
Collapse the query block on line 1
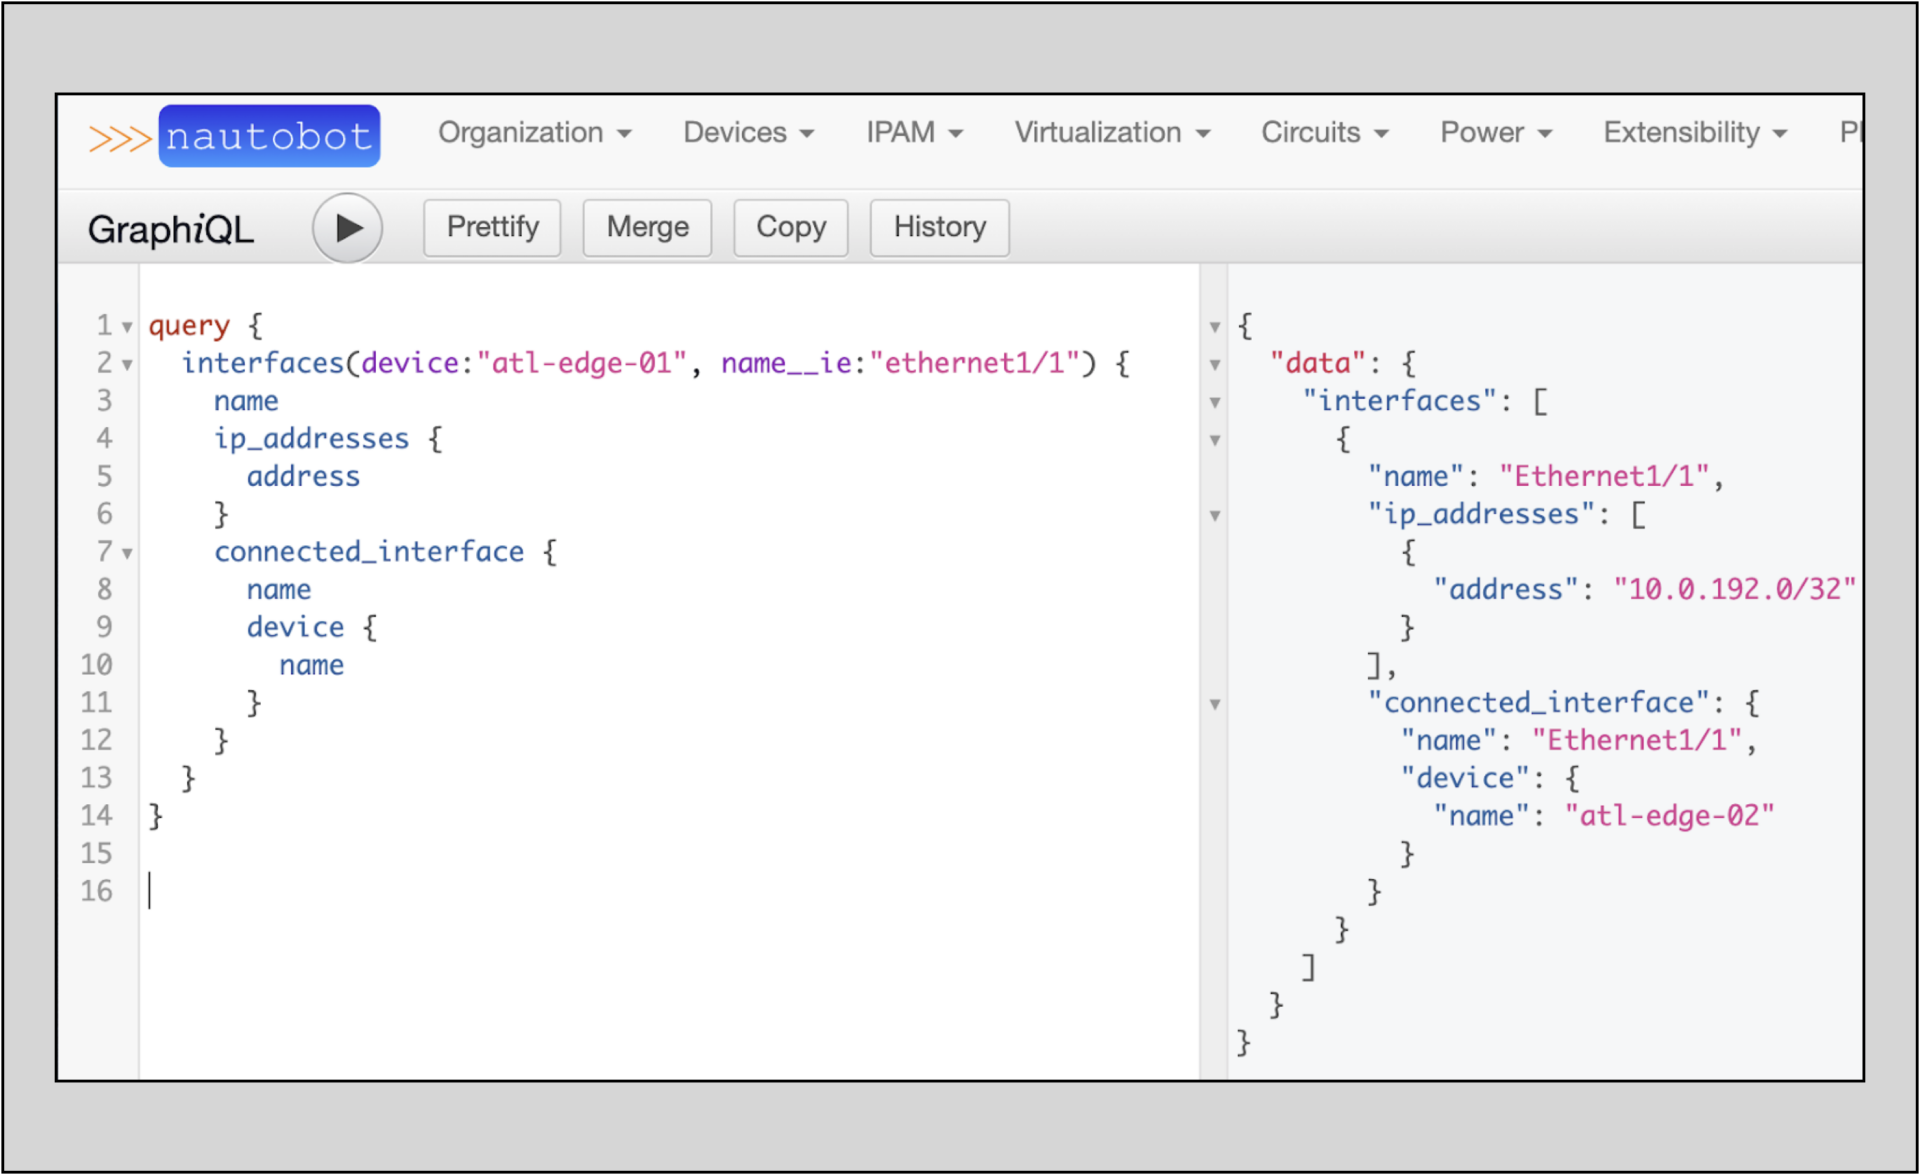pyautogui.click(x=128, y=326)
